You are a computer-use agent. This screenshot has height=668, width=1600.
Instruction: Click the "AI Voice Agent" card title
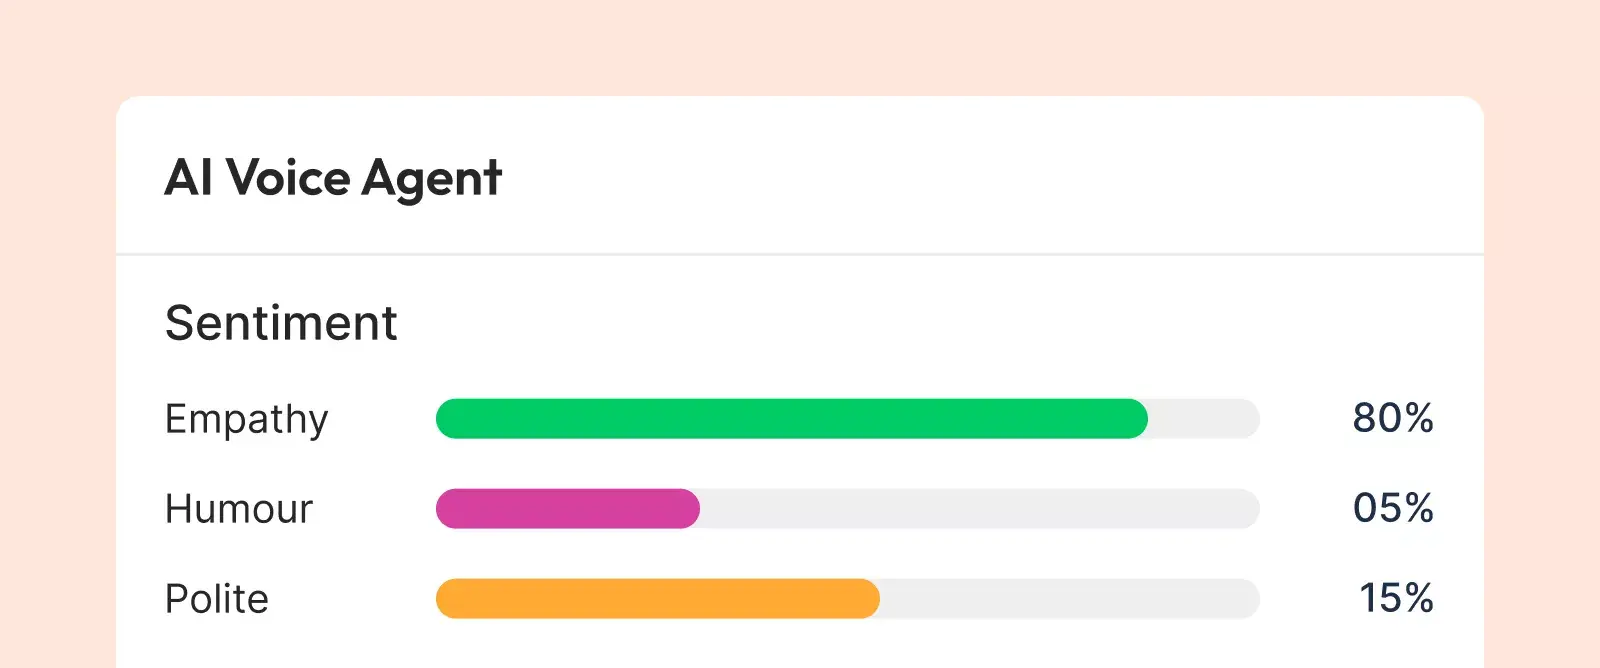point(333,179)
